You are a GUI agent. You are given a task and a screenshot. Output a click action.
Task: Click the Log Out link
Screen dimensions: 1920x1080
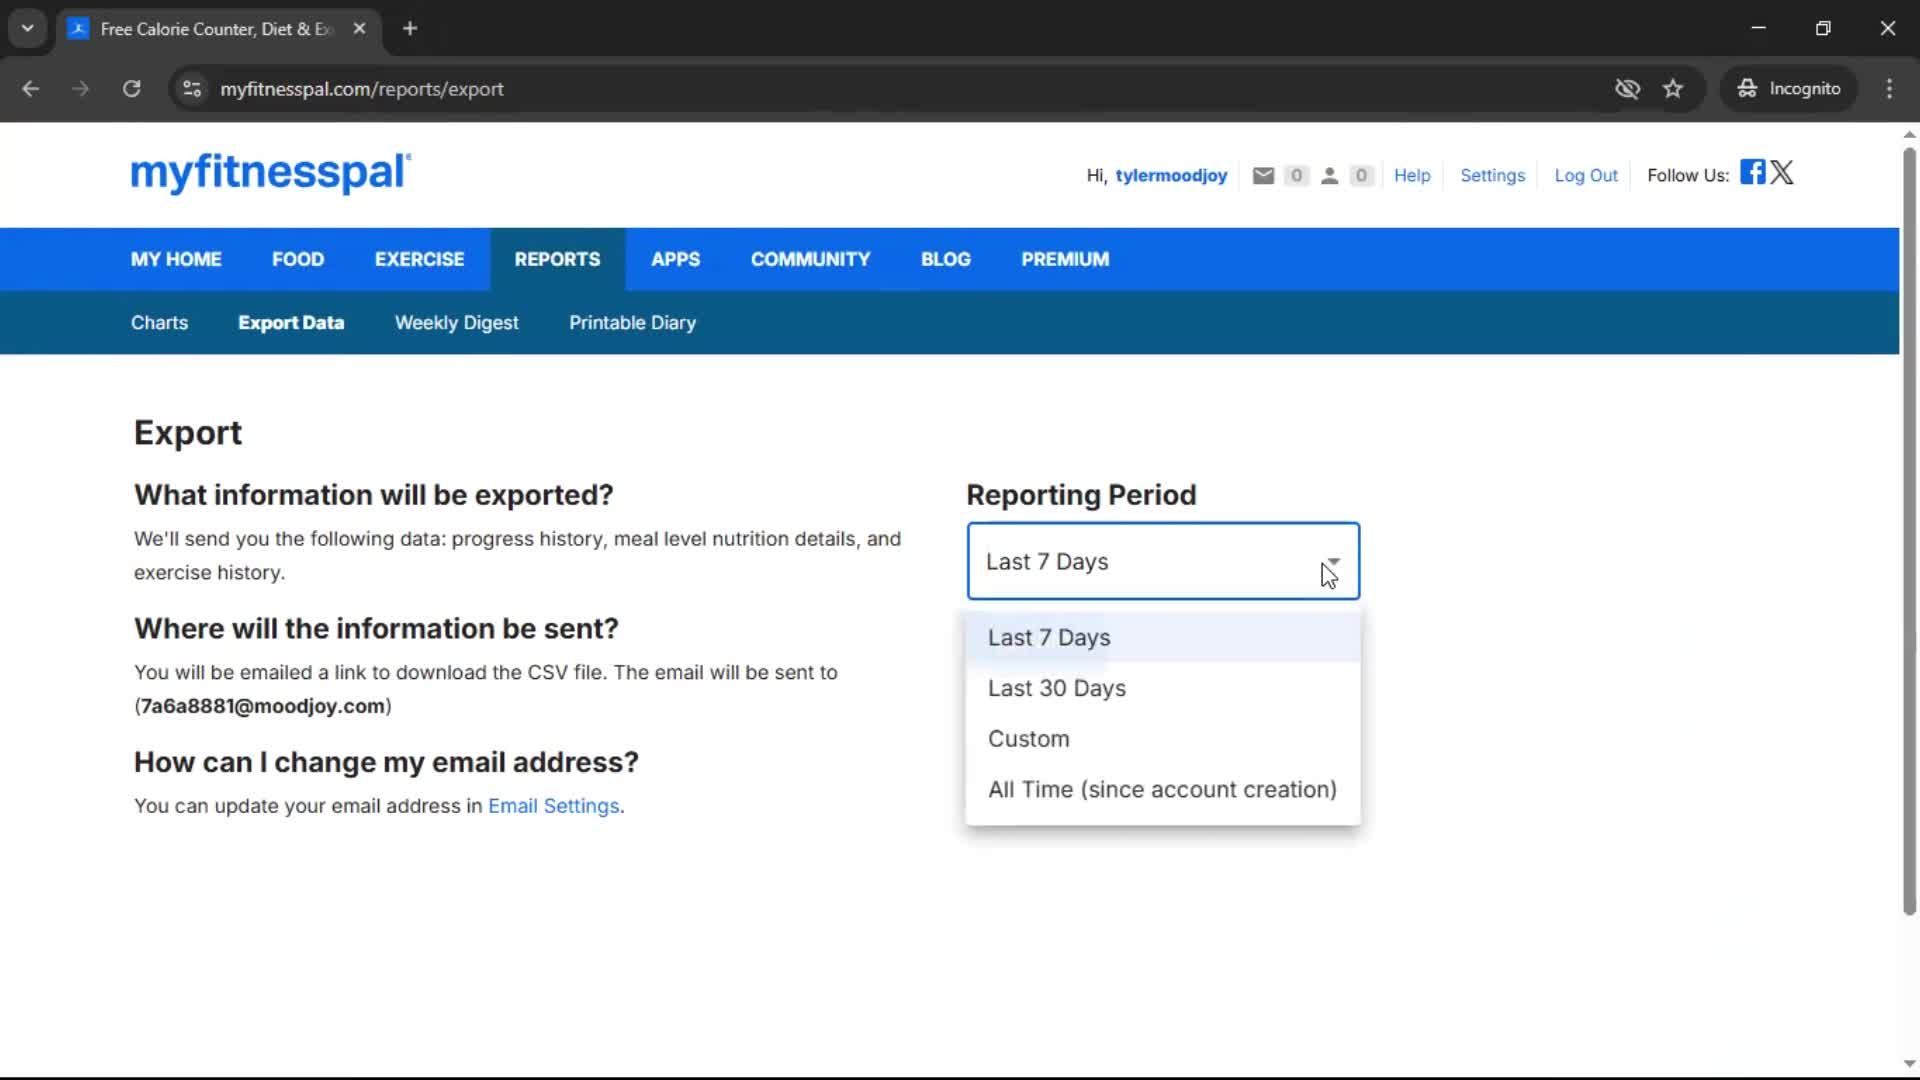pos(1586,176)
